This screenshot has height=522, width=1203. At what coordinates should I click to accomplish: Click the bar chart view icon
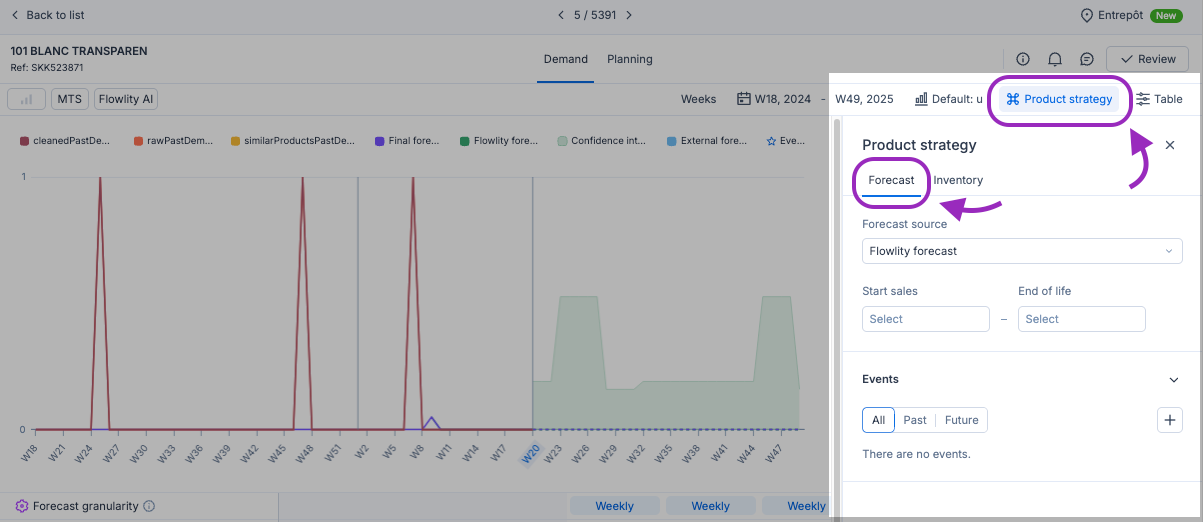tap(26, 99)
